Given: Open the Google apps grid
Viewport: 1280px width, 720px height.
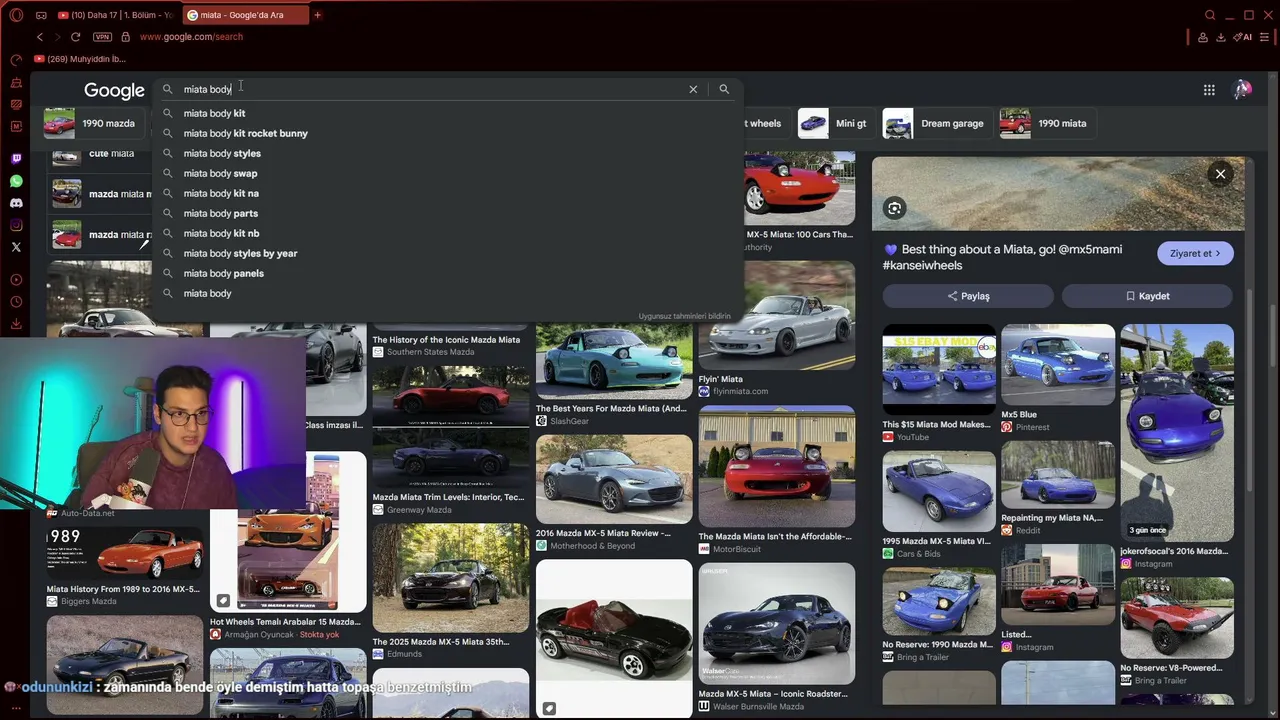Looking at the screenshot, I should pos(1209,90).
